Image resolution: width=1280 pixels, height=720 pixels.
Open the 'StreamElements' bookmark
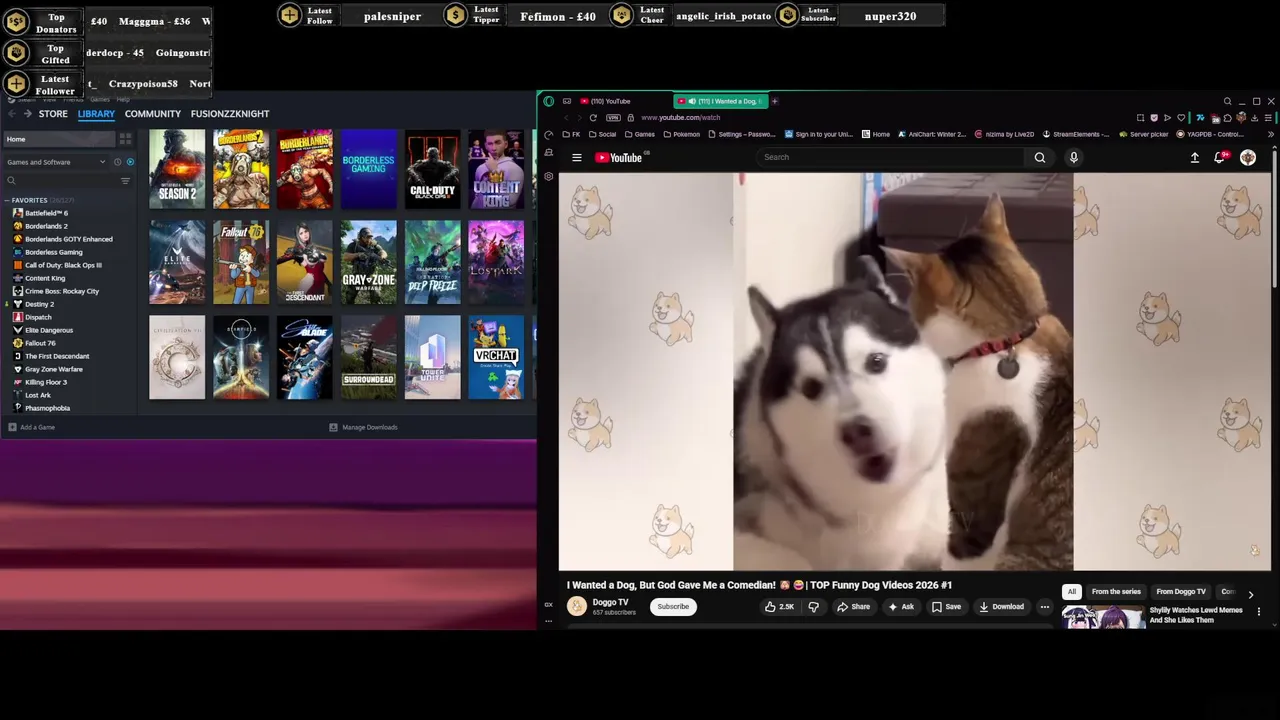point(1075,134)
